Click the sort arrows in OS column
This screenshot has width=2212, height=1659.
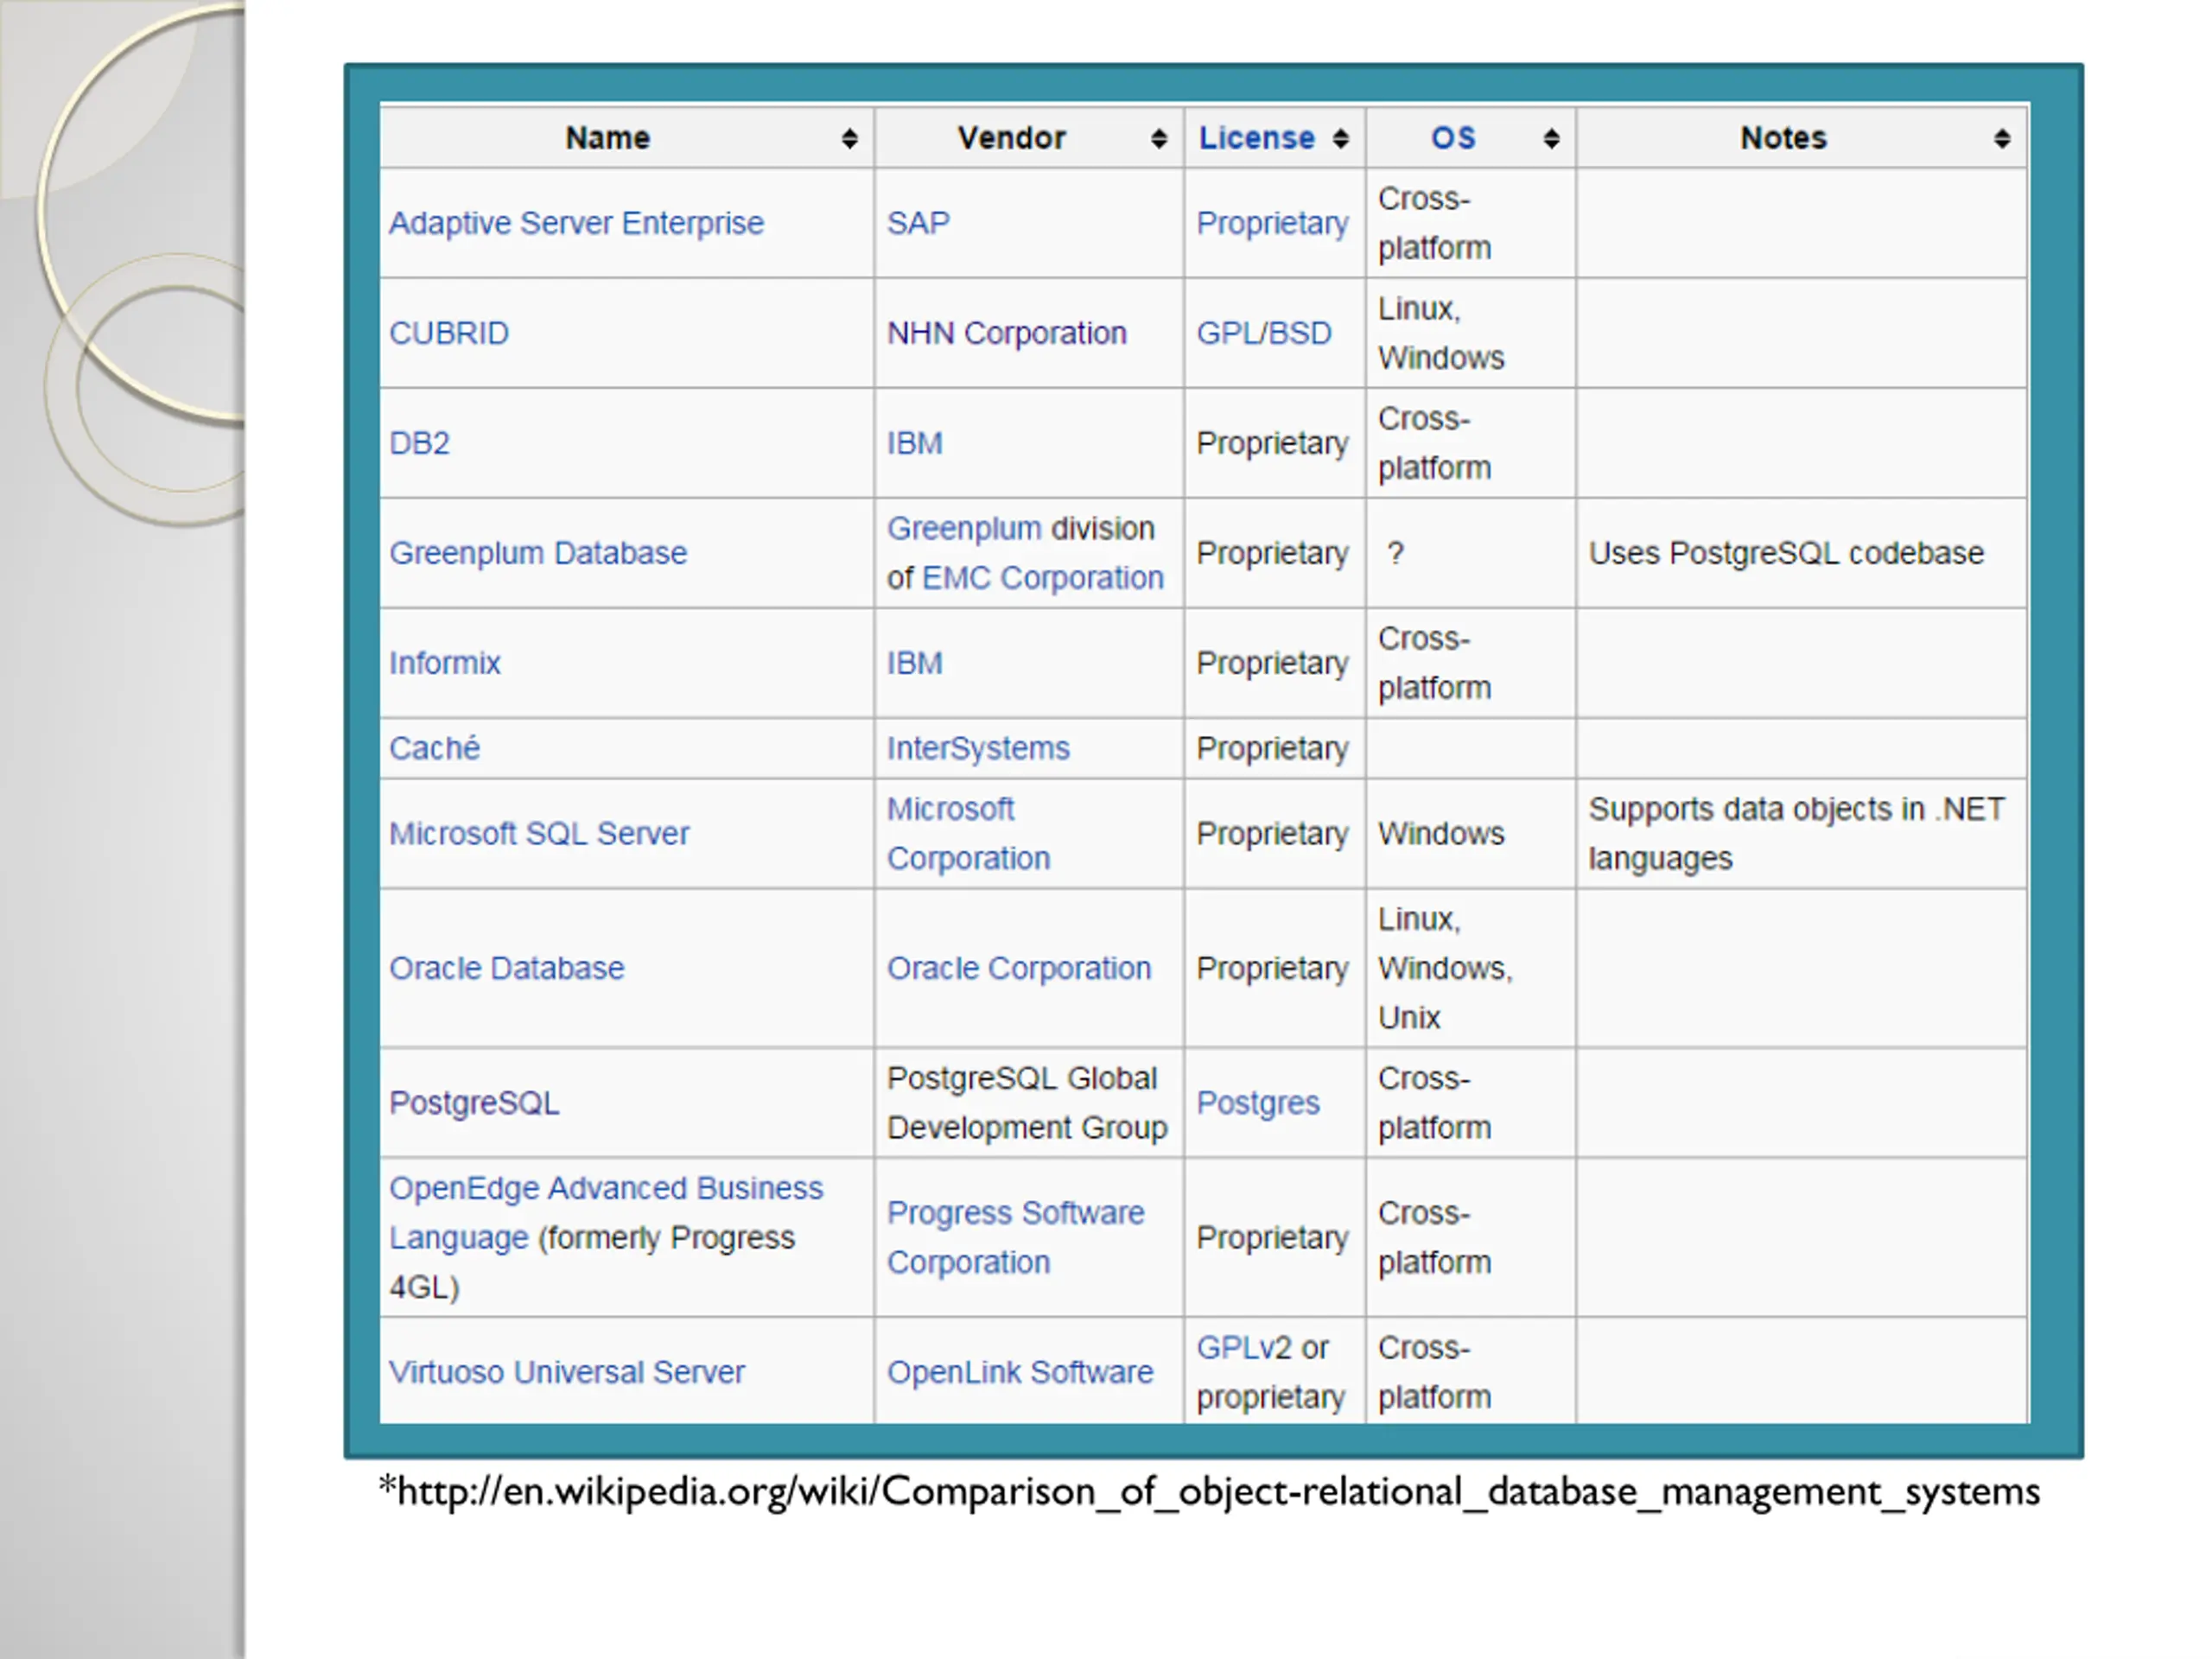click(1551, 139)
